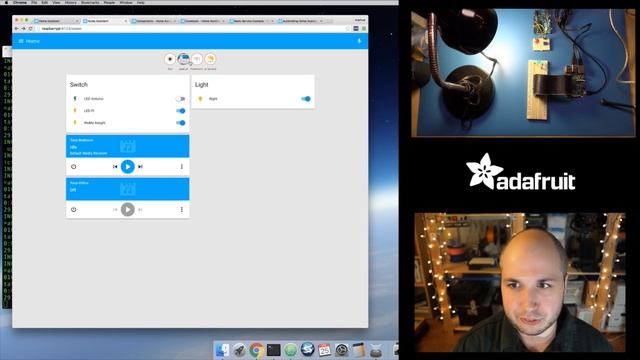
Task: Open the hamburger menu beside Home
Action: tap(21, 41)
